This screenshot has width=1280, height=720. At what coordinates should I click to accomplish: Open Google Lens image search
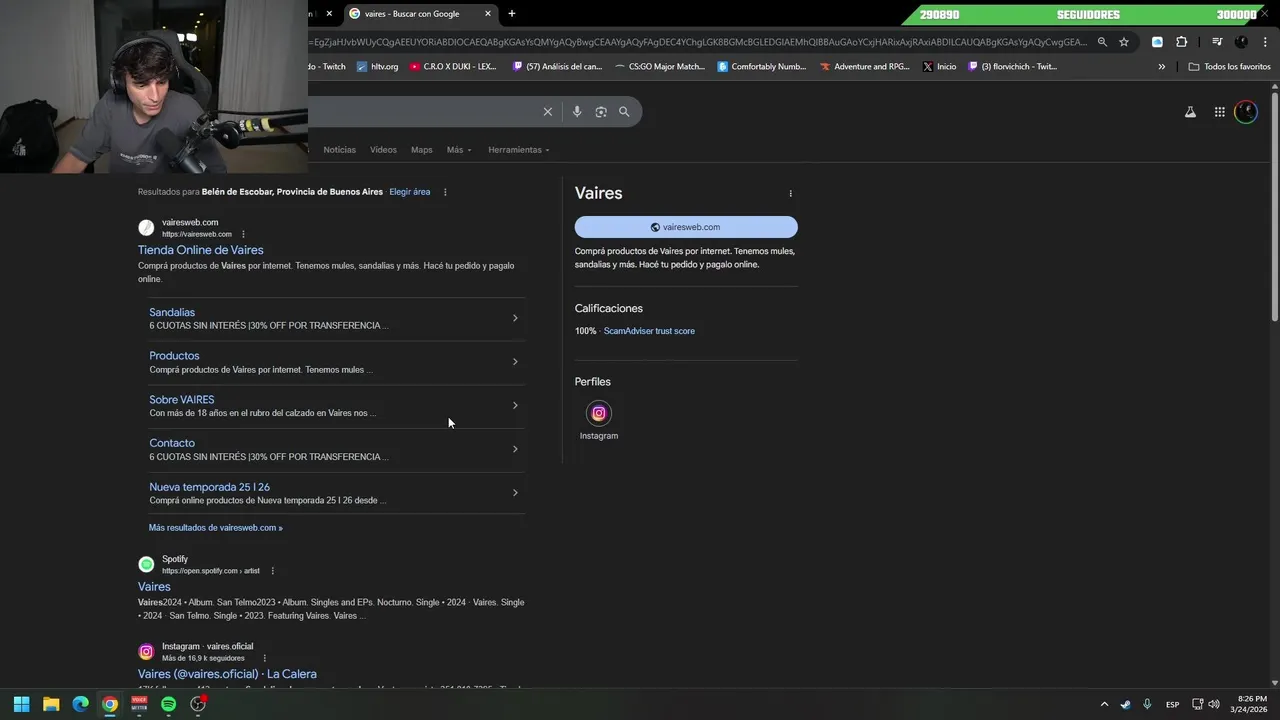coord(601,112)
